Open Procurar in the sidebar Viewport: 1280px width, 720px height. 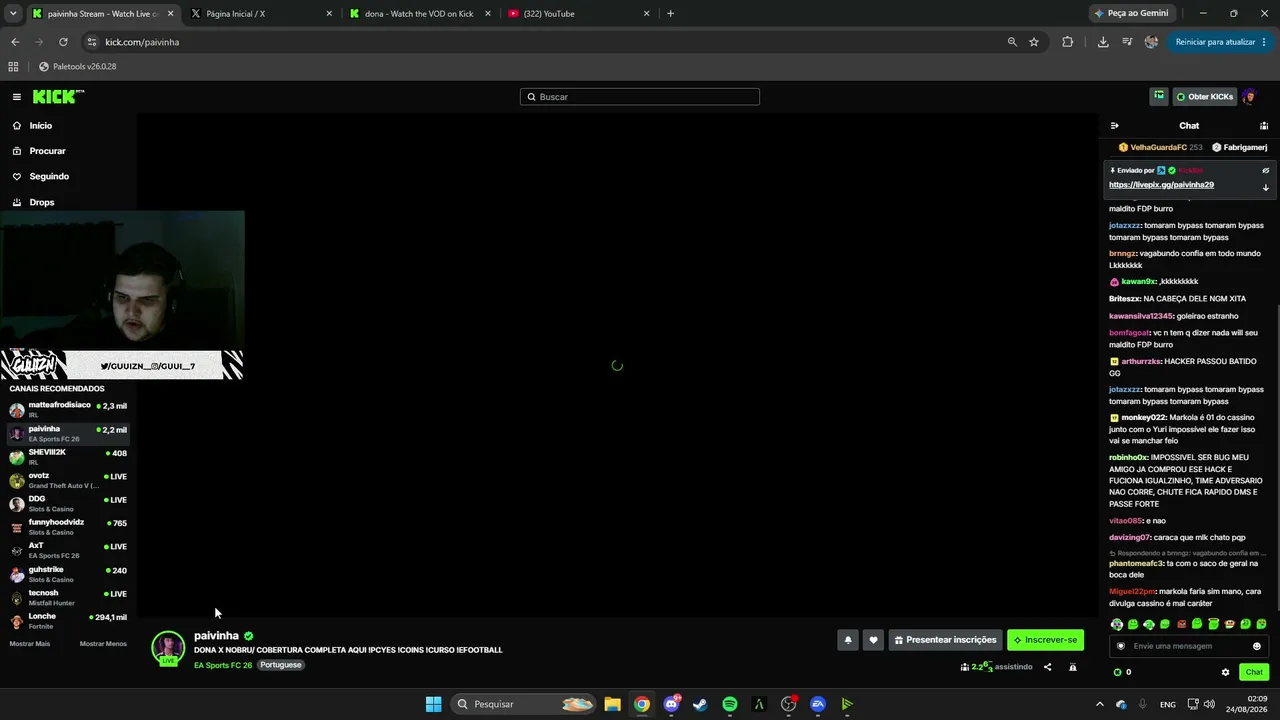click(47, 151)
